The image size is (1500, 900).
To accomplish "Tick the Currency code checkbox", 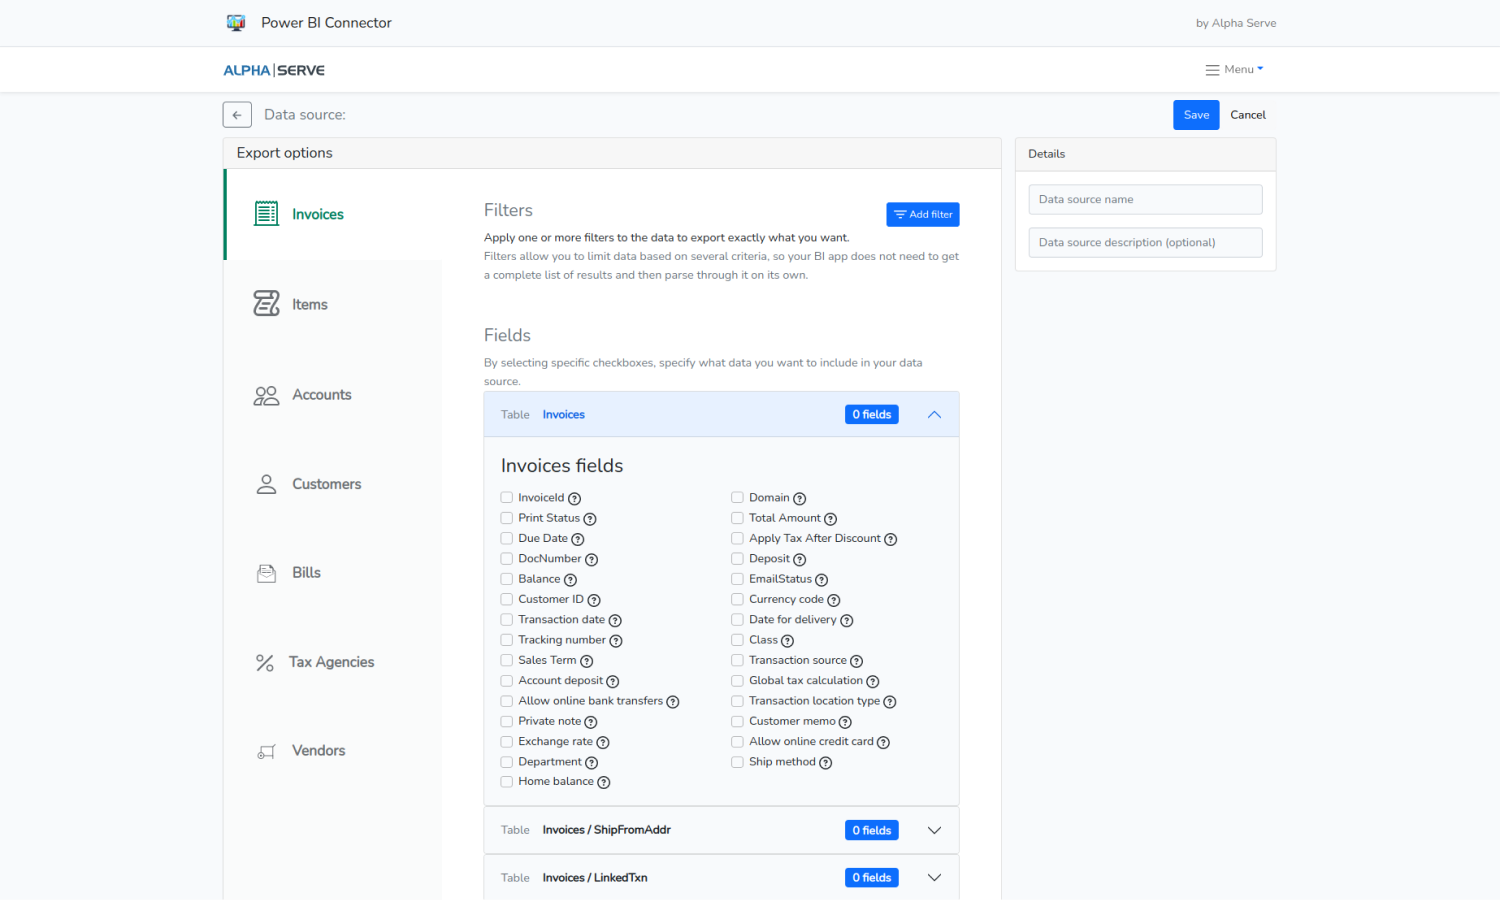I will (x=737, y=599).
